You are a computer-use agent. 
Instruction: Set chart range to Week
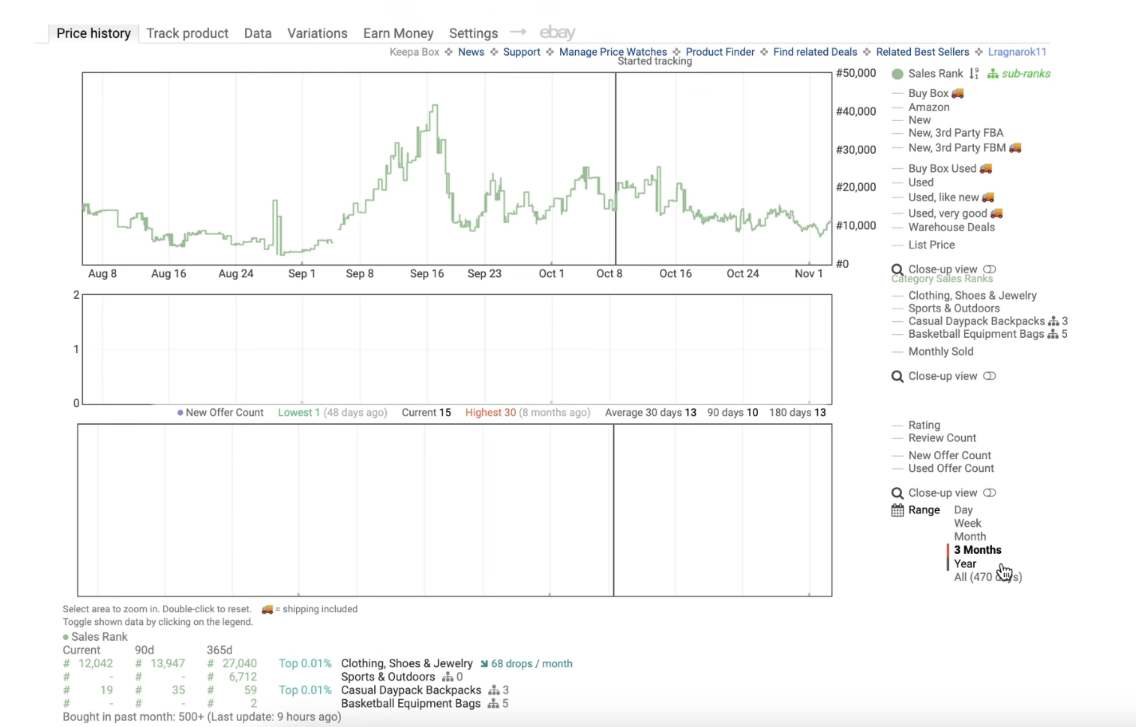click(967, 523)
